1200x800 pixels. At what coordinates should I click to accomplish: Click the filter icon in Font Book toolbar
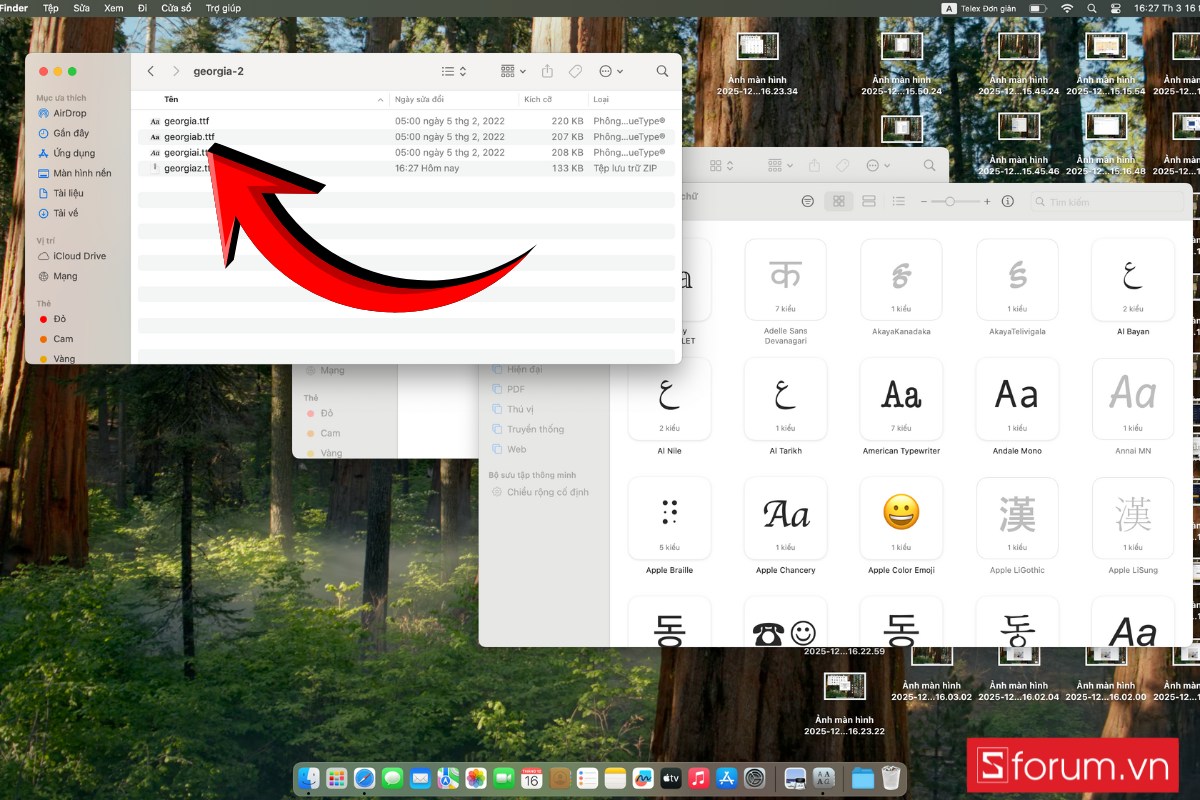point(808,201)
